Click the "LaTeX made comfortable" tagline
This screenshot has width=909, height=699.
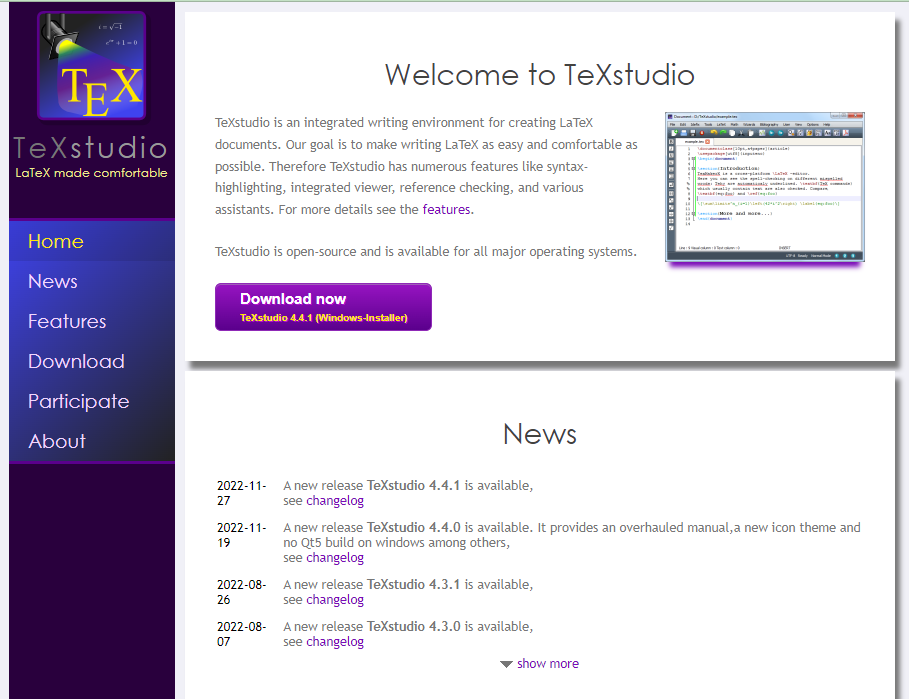pyautogui.click(x=91, y=173)
